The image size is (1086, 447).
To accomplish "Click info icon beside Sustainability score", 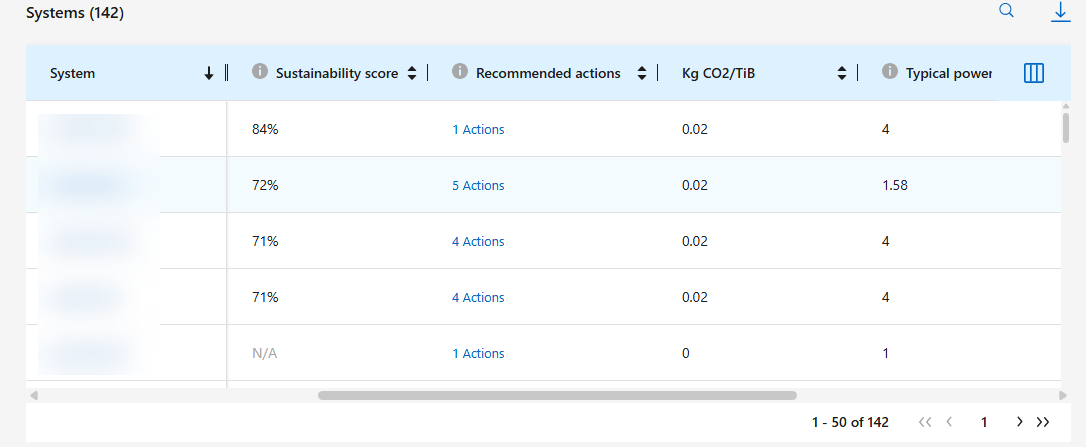I will pos(260,72).
